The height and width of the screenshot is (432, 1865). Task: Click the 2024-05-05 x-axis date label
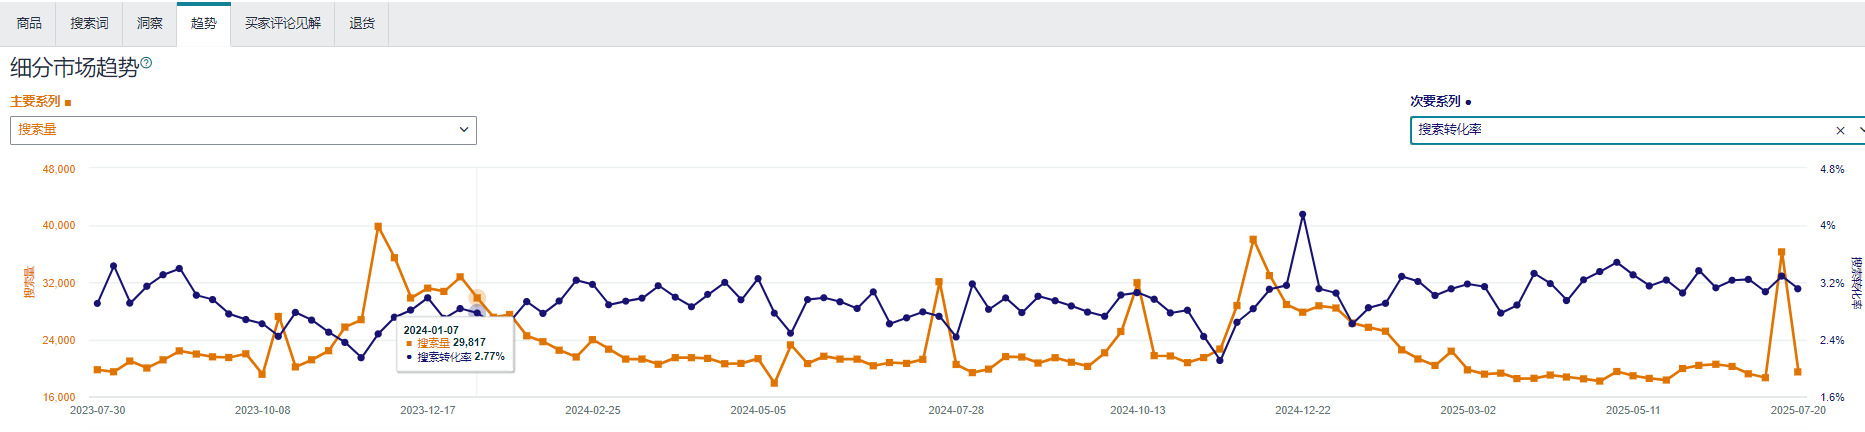point(758,410)
